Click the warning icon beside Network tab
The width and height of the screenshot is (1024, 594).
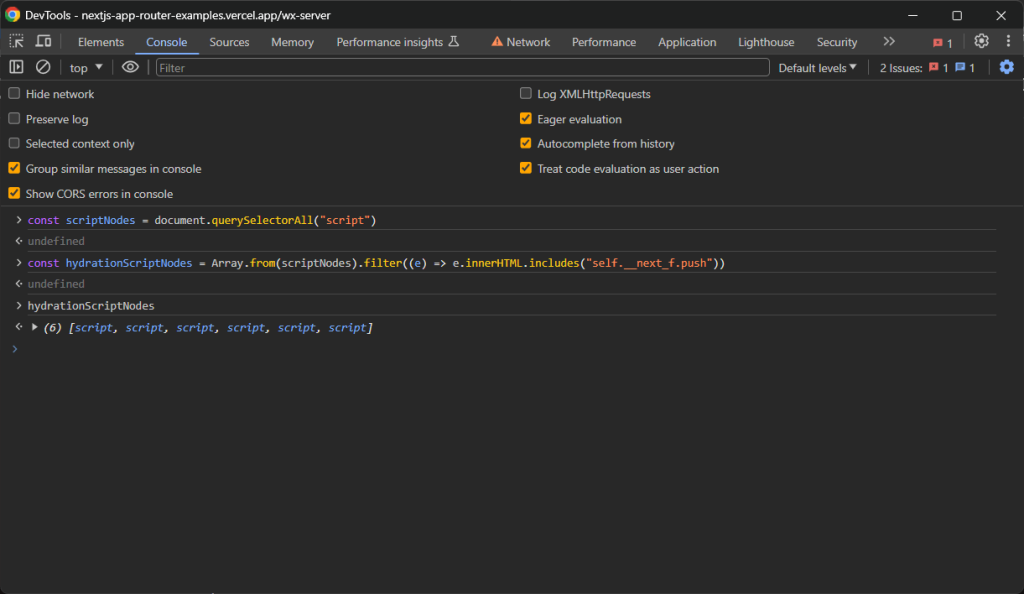497,41
